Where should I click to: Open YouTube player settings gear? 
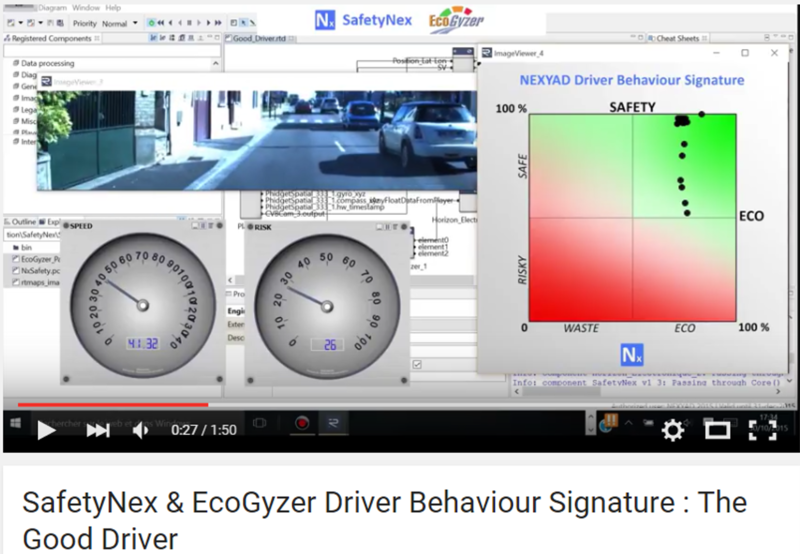(673, 431)
